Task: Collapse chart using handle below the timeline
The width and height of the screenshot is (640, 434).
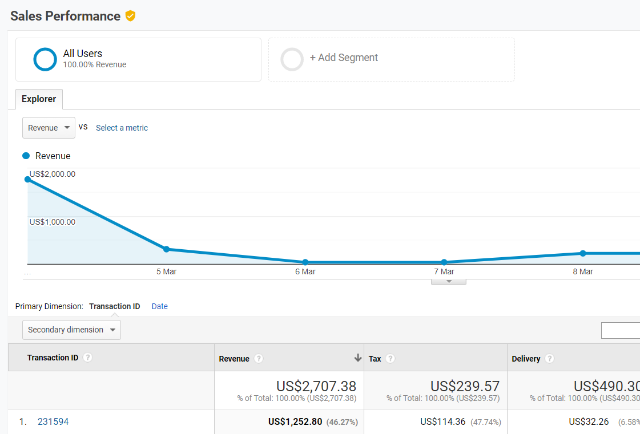Action: (x=448, y=281)
